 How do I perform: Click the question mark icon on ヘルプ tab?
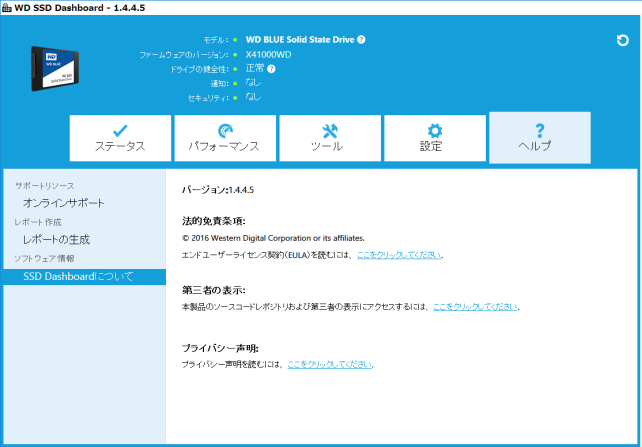pos(540,131)
